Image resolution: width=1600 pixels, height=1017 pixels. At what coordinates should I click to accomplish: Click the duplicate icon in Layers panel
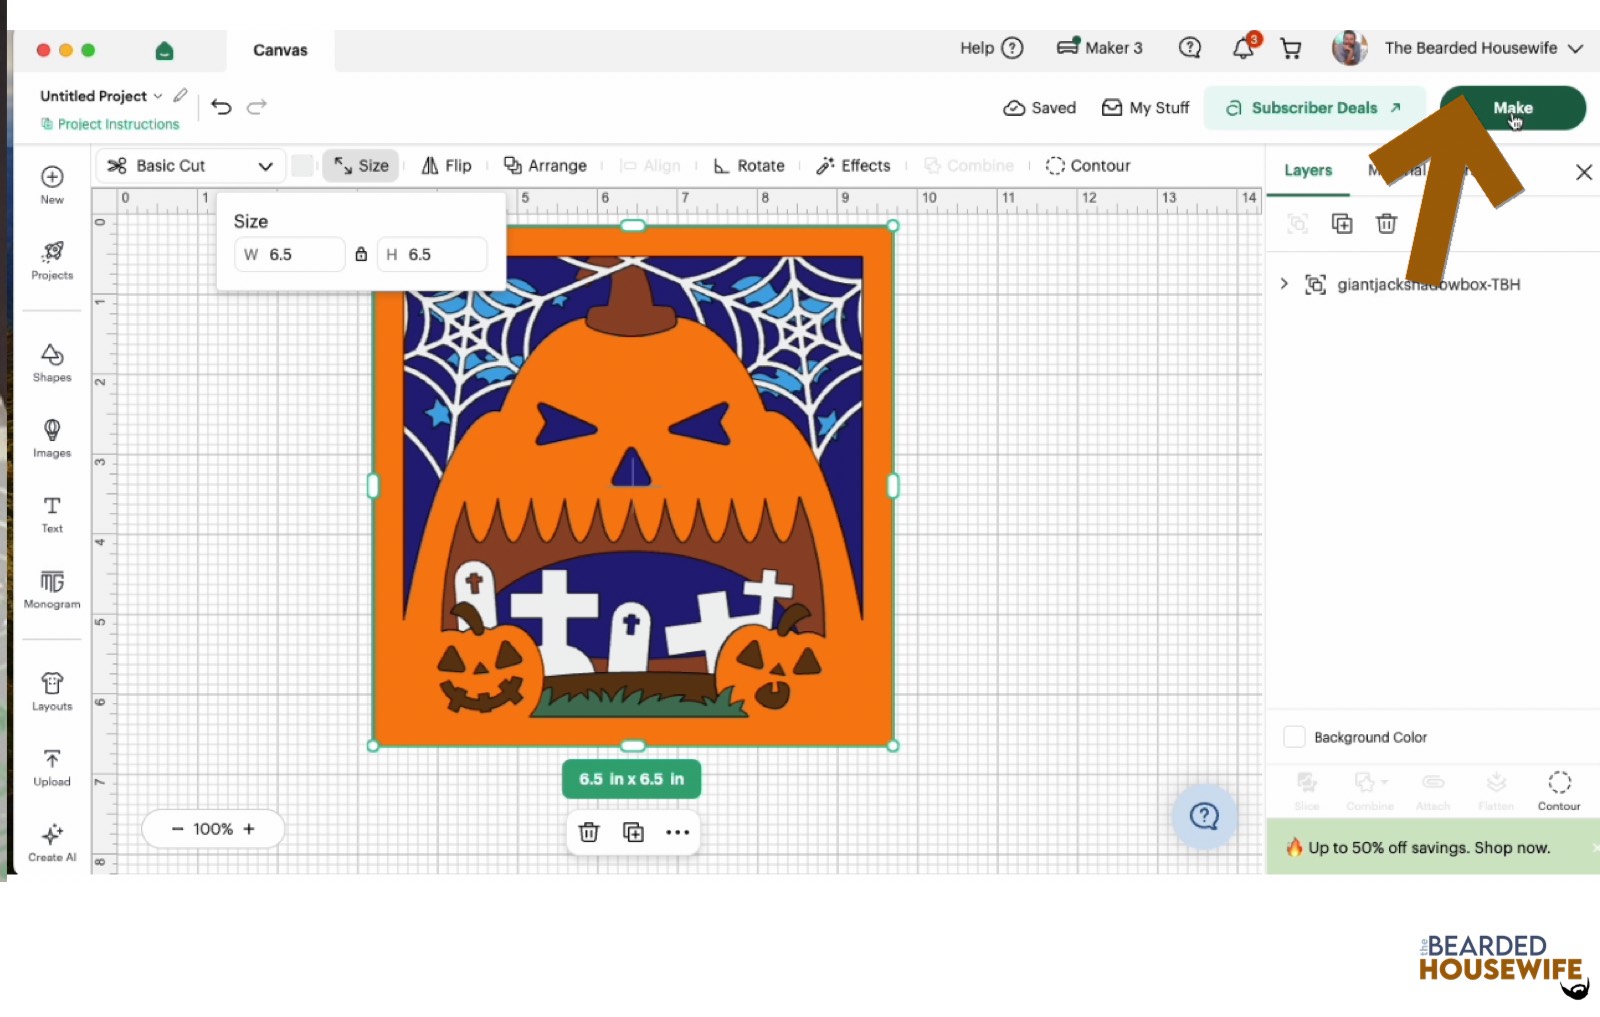(1342, 224)
